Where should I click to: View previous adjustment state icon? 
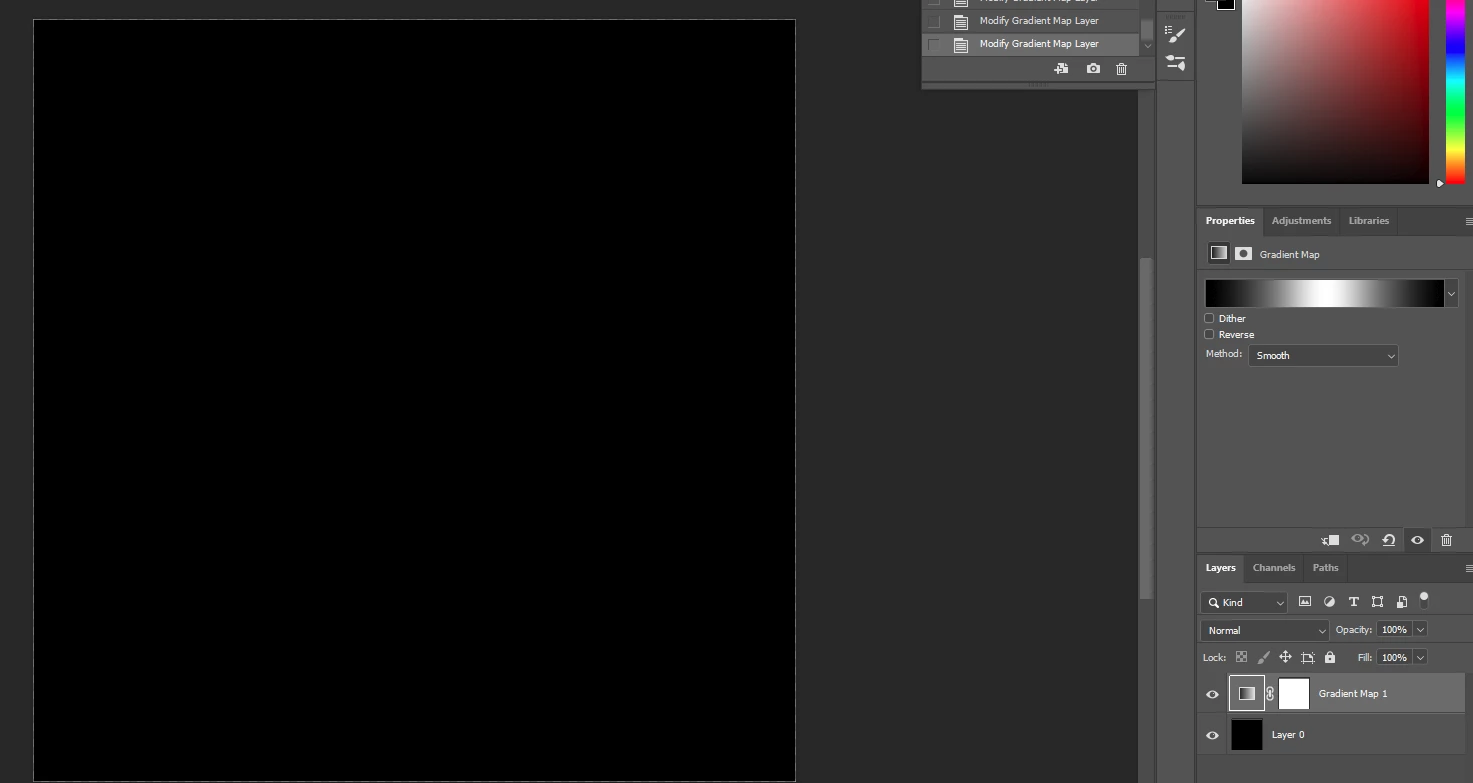(1360, 540)
